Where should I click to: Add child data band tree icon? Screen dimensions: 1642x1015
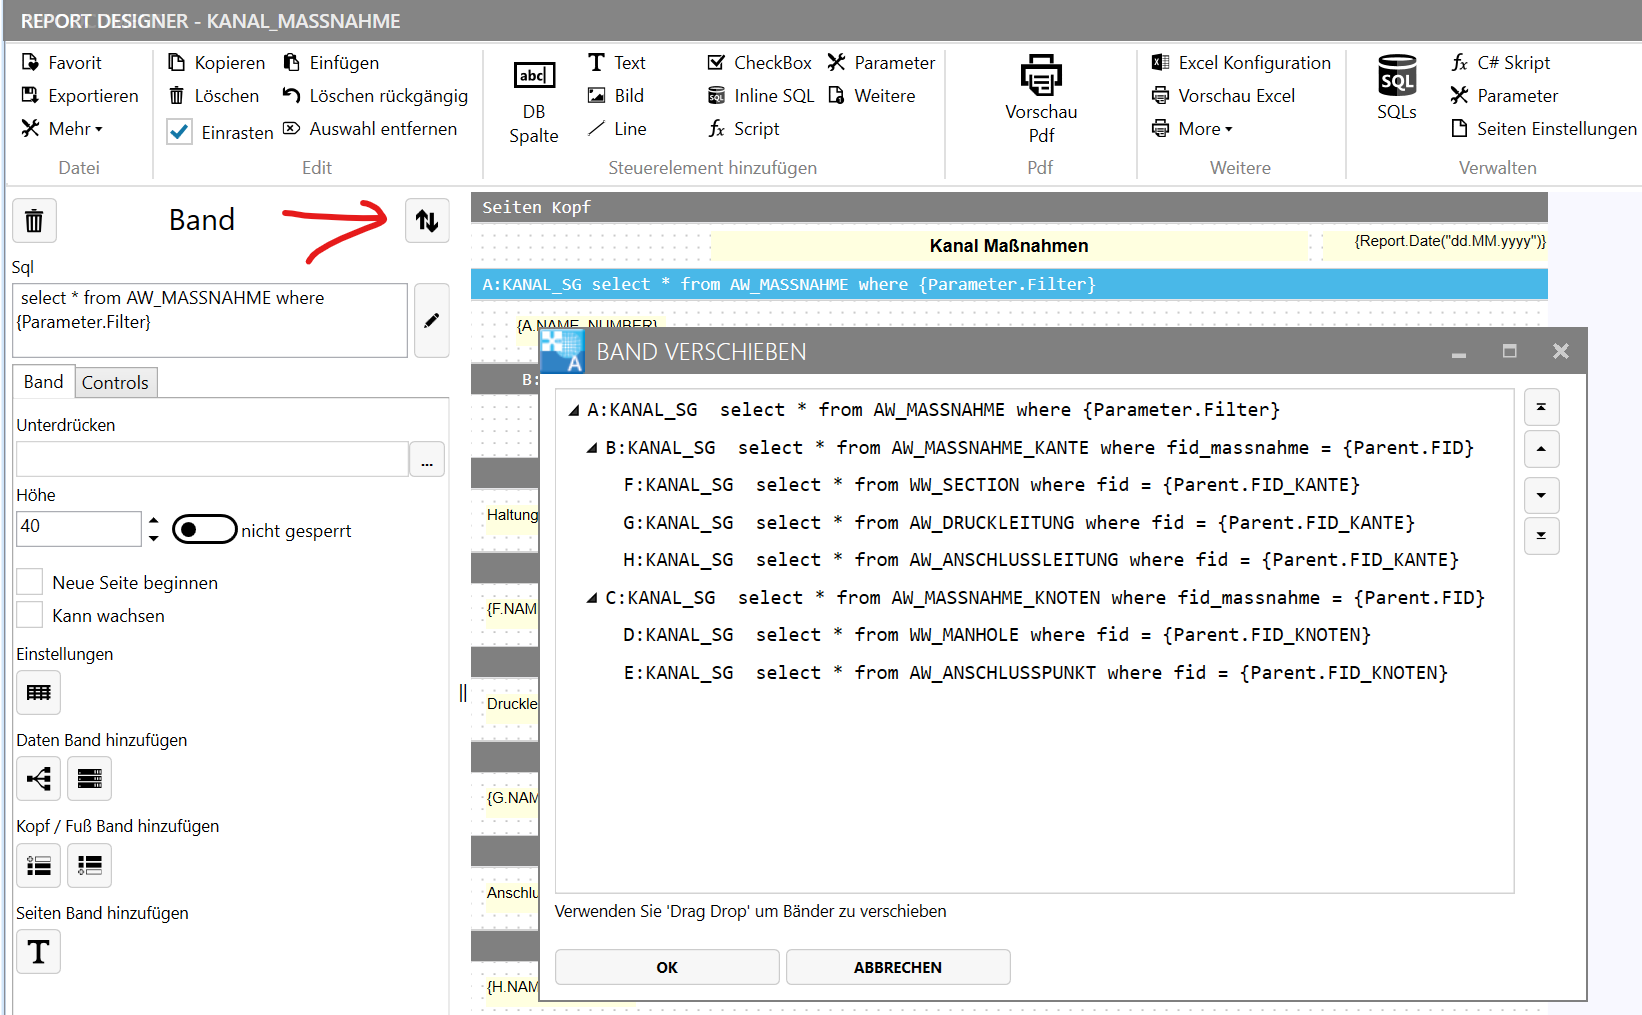point(39,778)
